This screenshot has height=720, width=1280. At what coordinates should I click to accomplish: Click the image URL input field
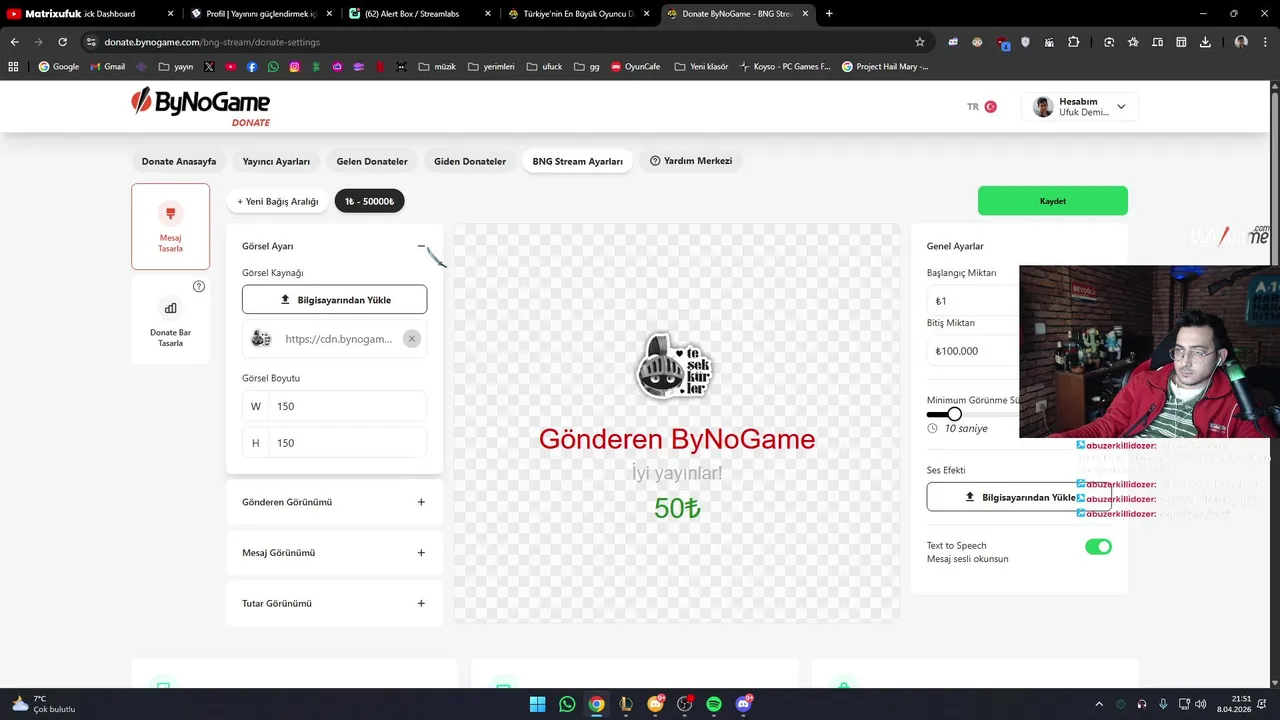(339, 339)
